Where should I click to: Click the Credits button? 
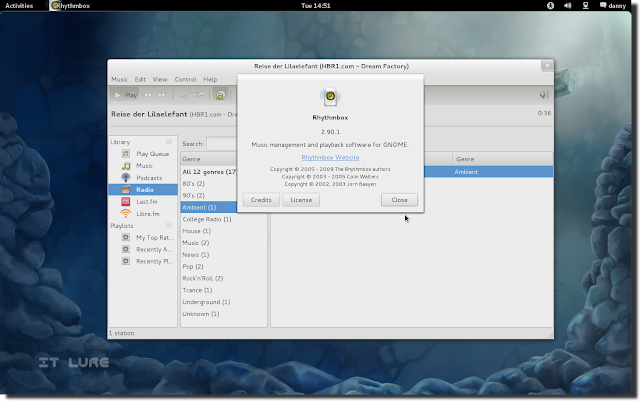click(x=261, y=200)
